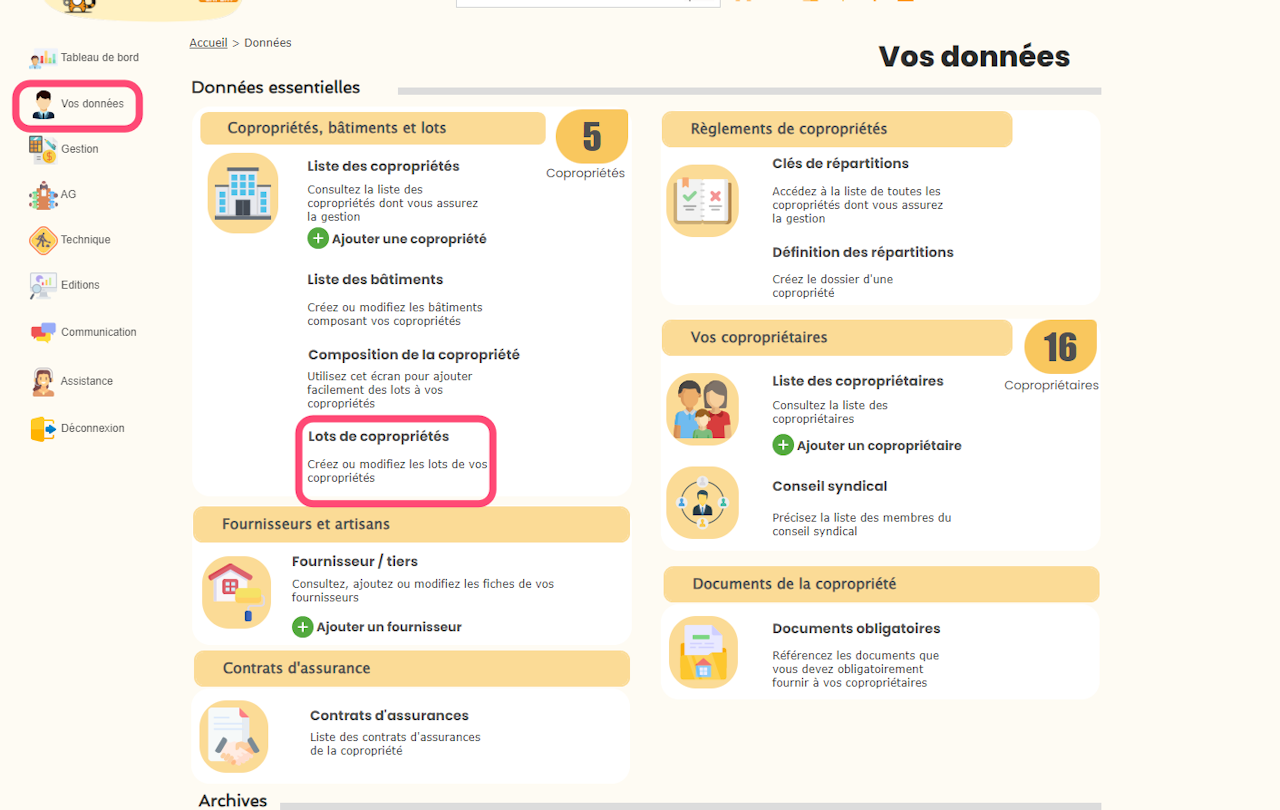This screenshot has height=810, width=1280.
Task: Open Liste des bâtiments
Action: 375,280
